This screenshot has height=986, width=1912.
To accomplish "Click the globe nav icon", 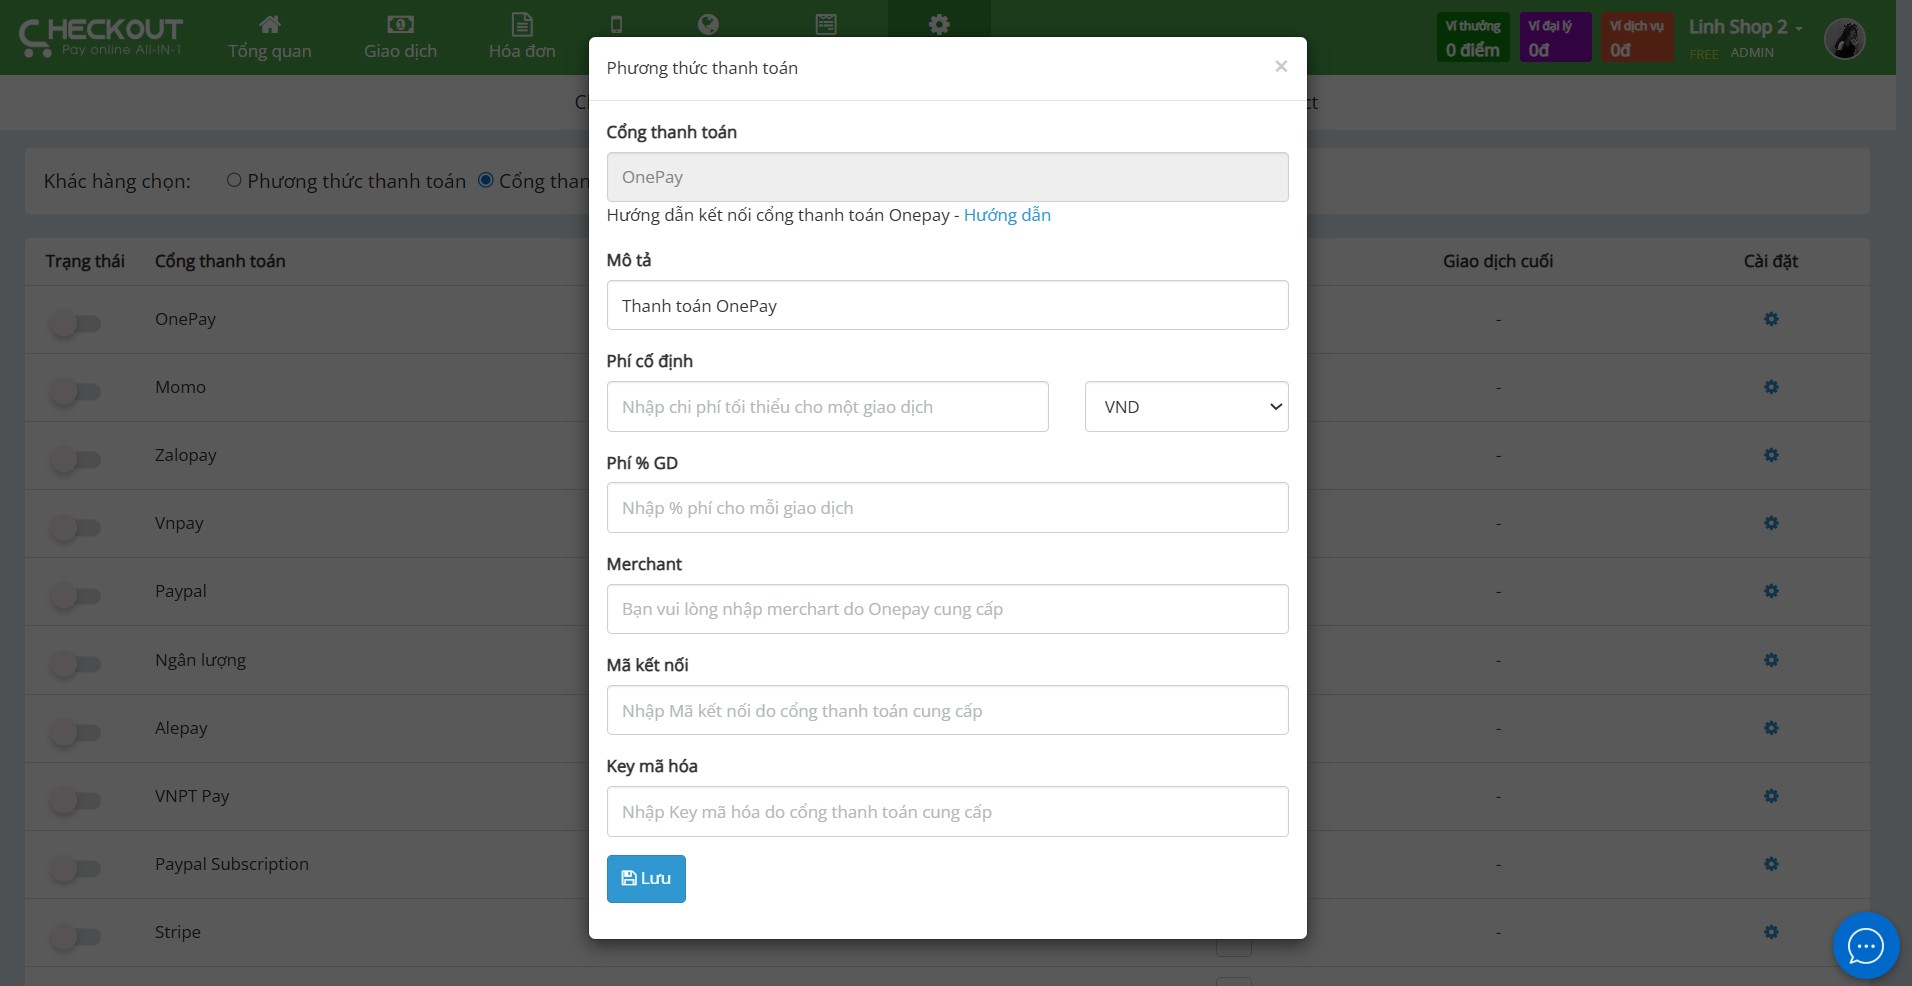I will tap(708, 24).
